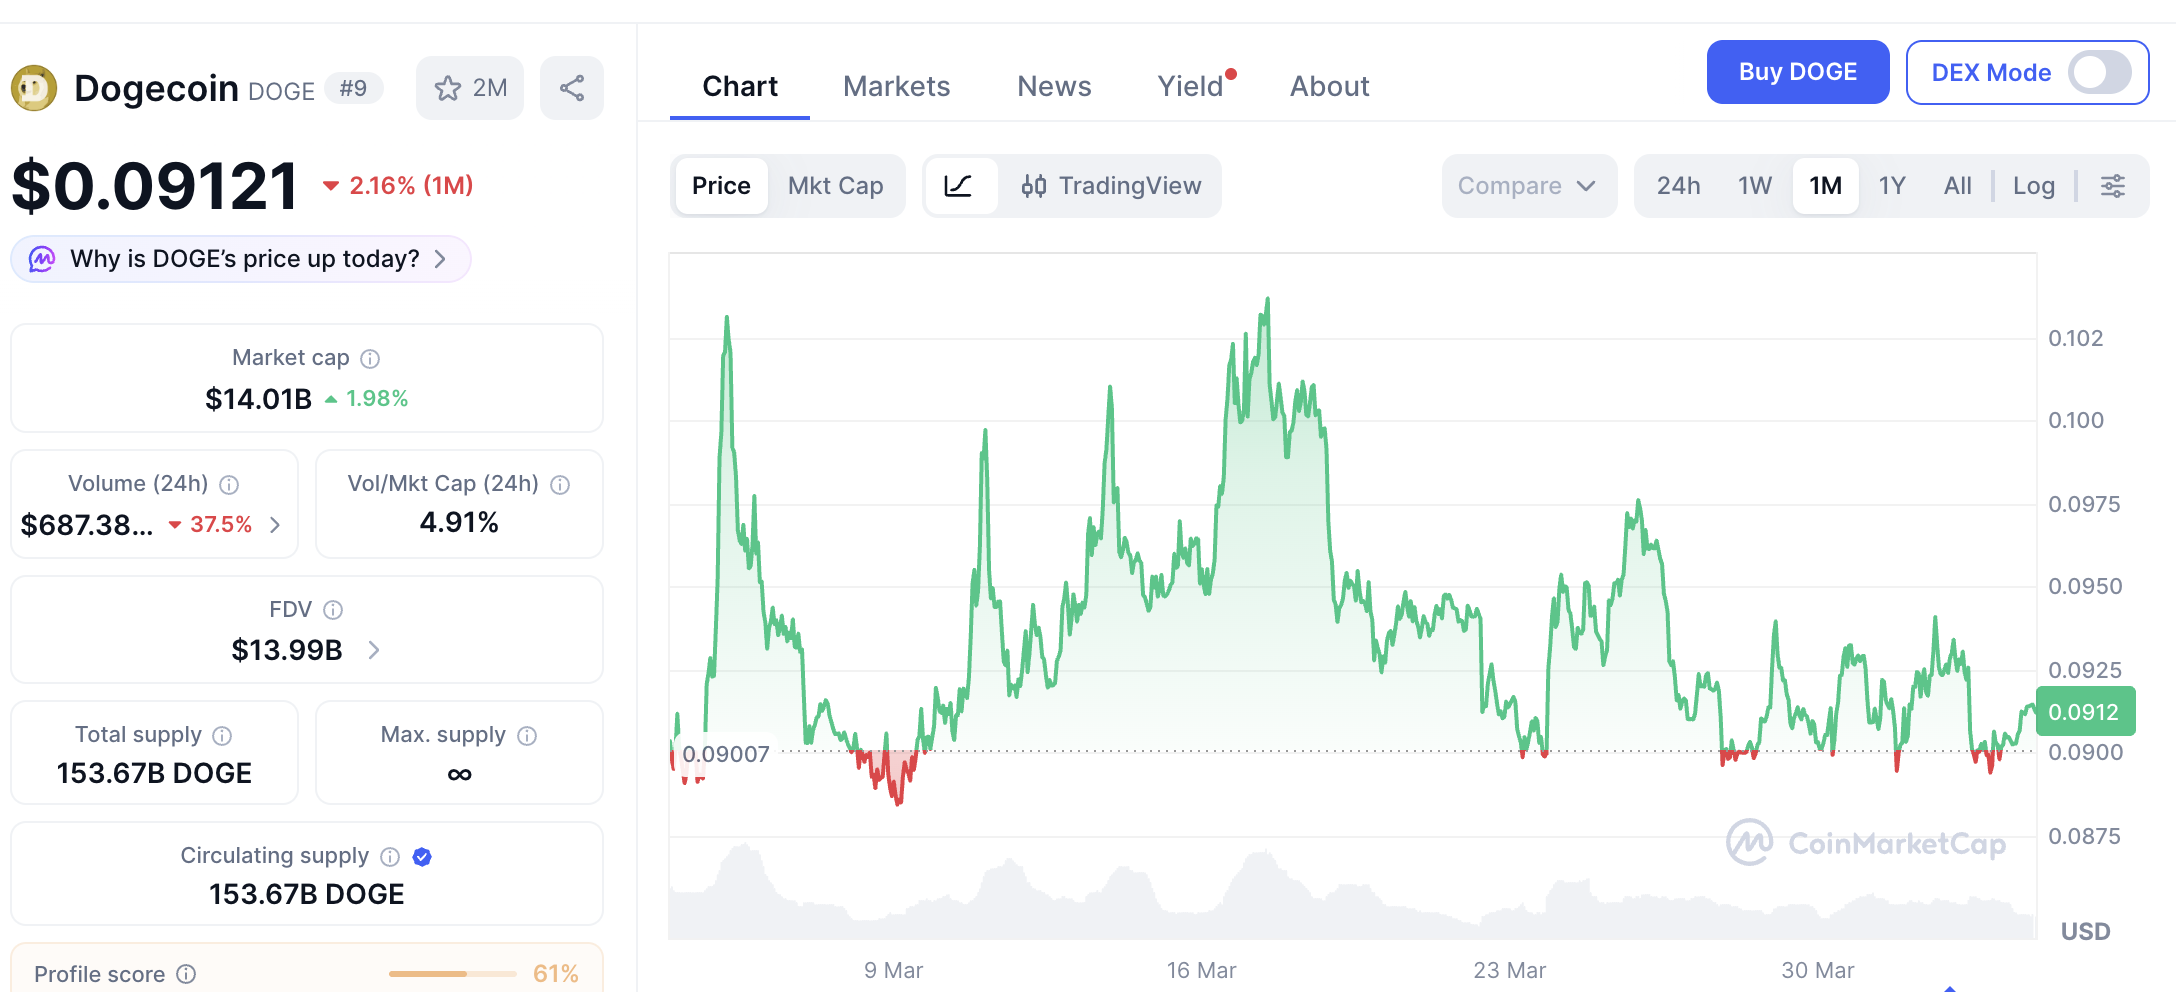
Task: Open chart settings sliders icon
Action: click(x=2113, y=186)
